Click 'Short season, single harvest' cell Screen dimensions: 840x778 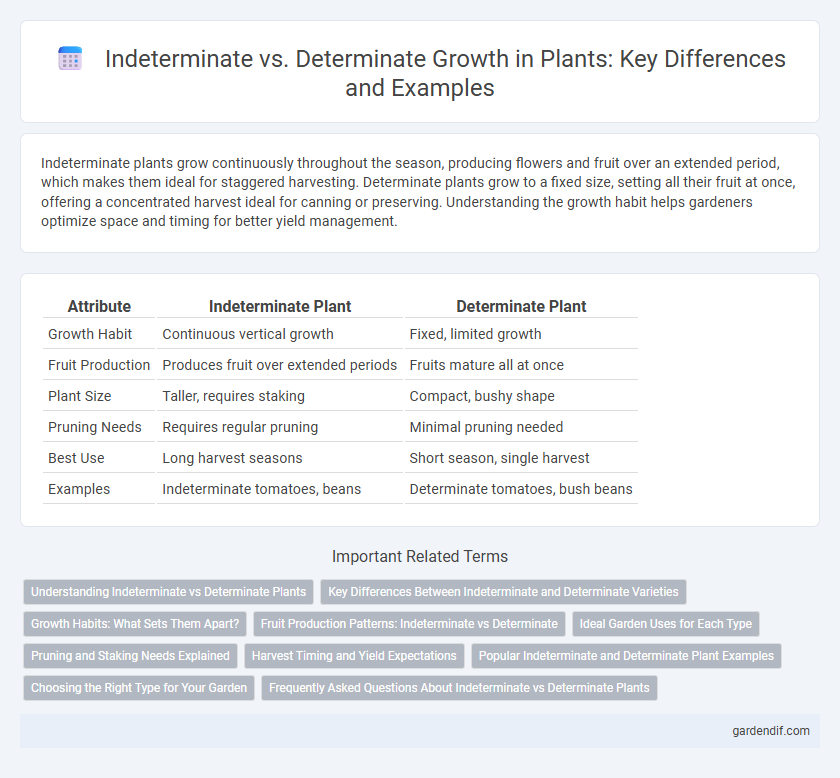(521, 458)
